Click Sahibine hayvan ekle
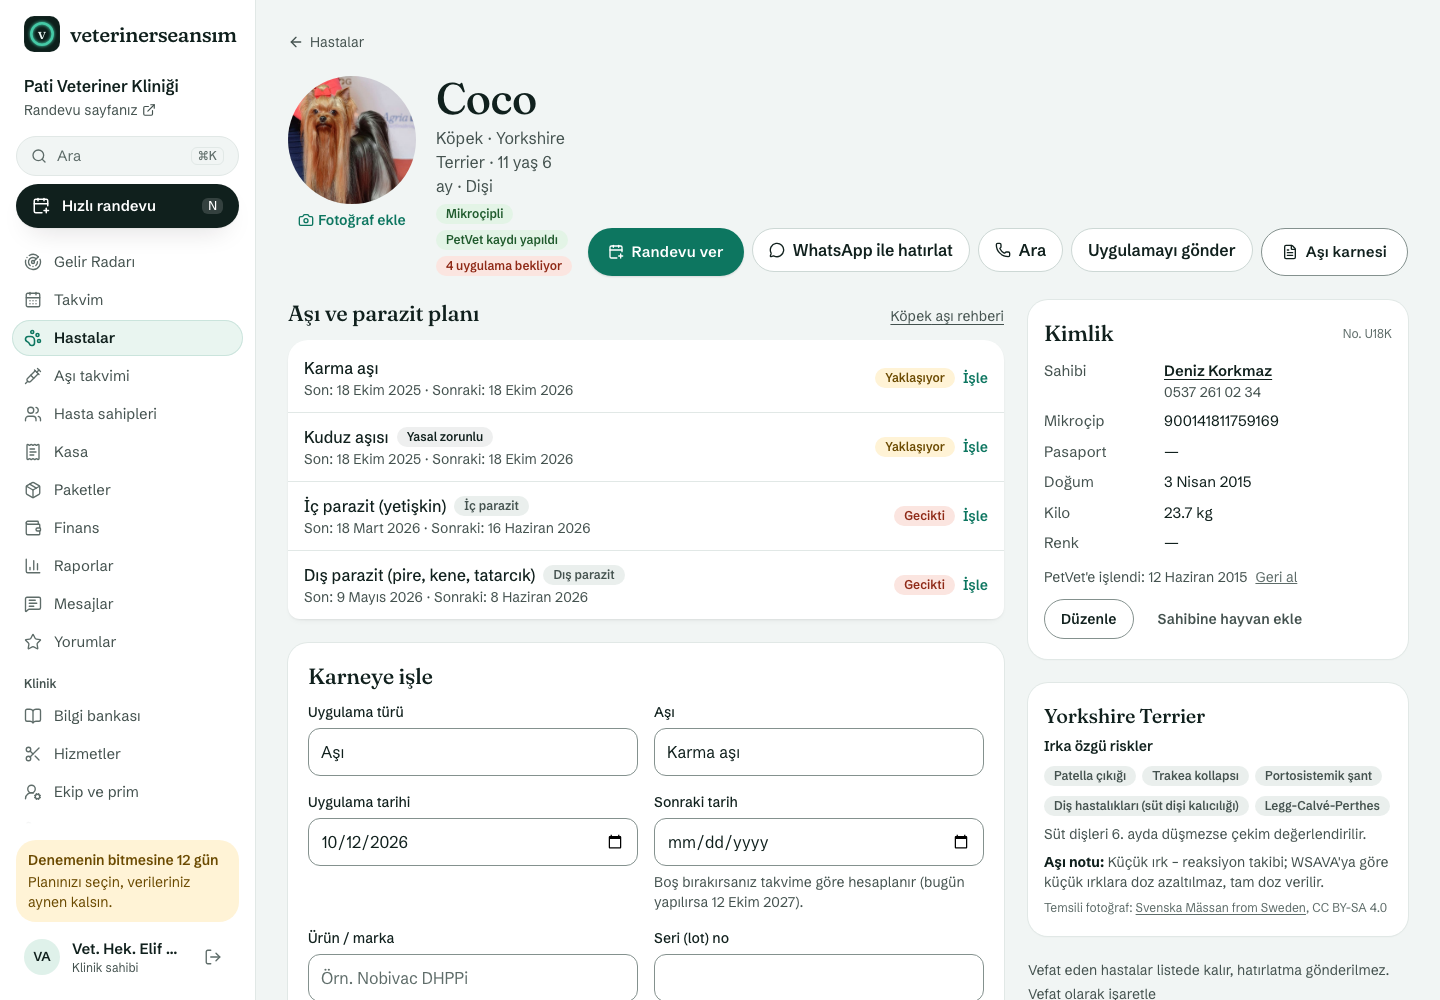The height and width of the screenshot is (1000, 1440). [x=1229, y=619]
